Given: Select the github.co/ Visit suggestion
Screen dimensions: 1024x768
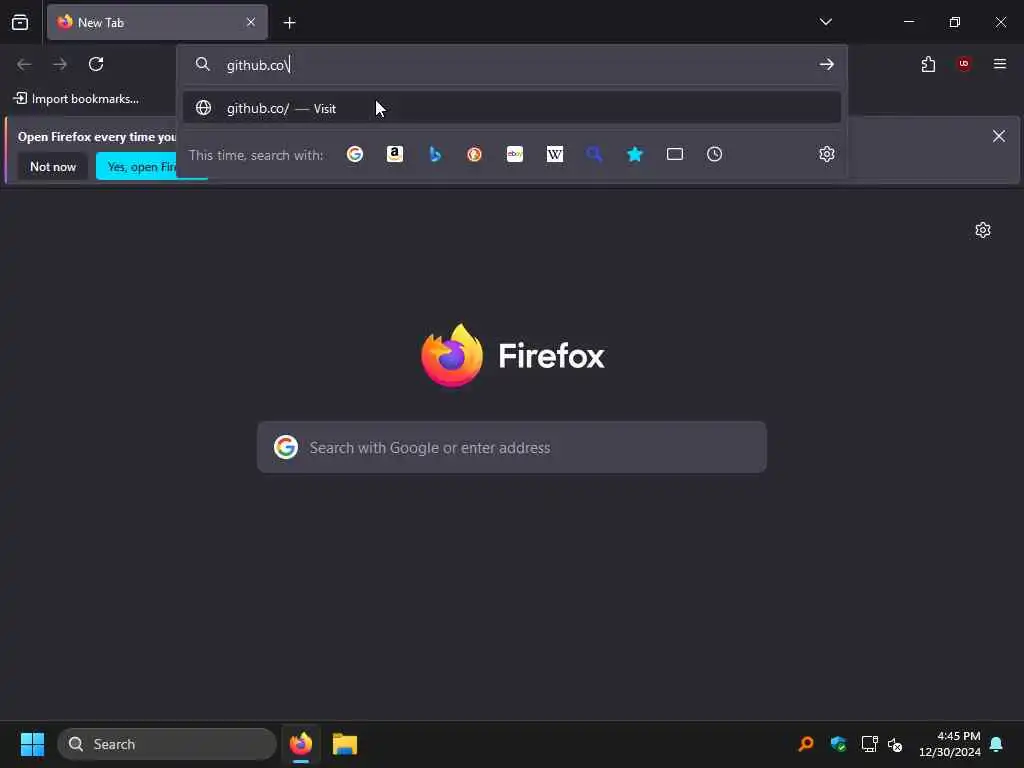Looking at the screenshot, I should [x=512, y=108].
